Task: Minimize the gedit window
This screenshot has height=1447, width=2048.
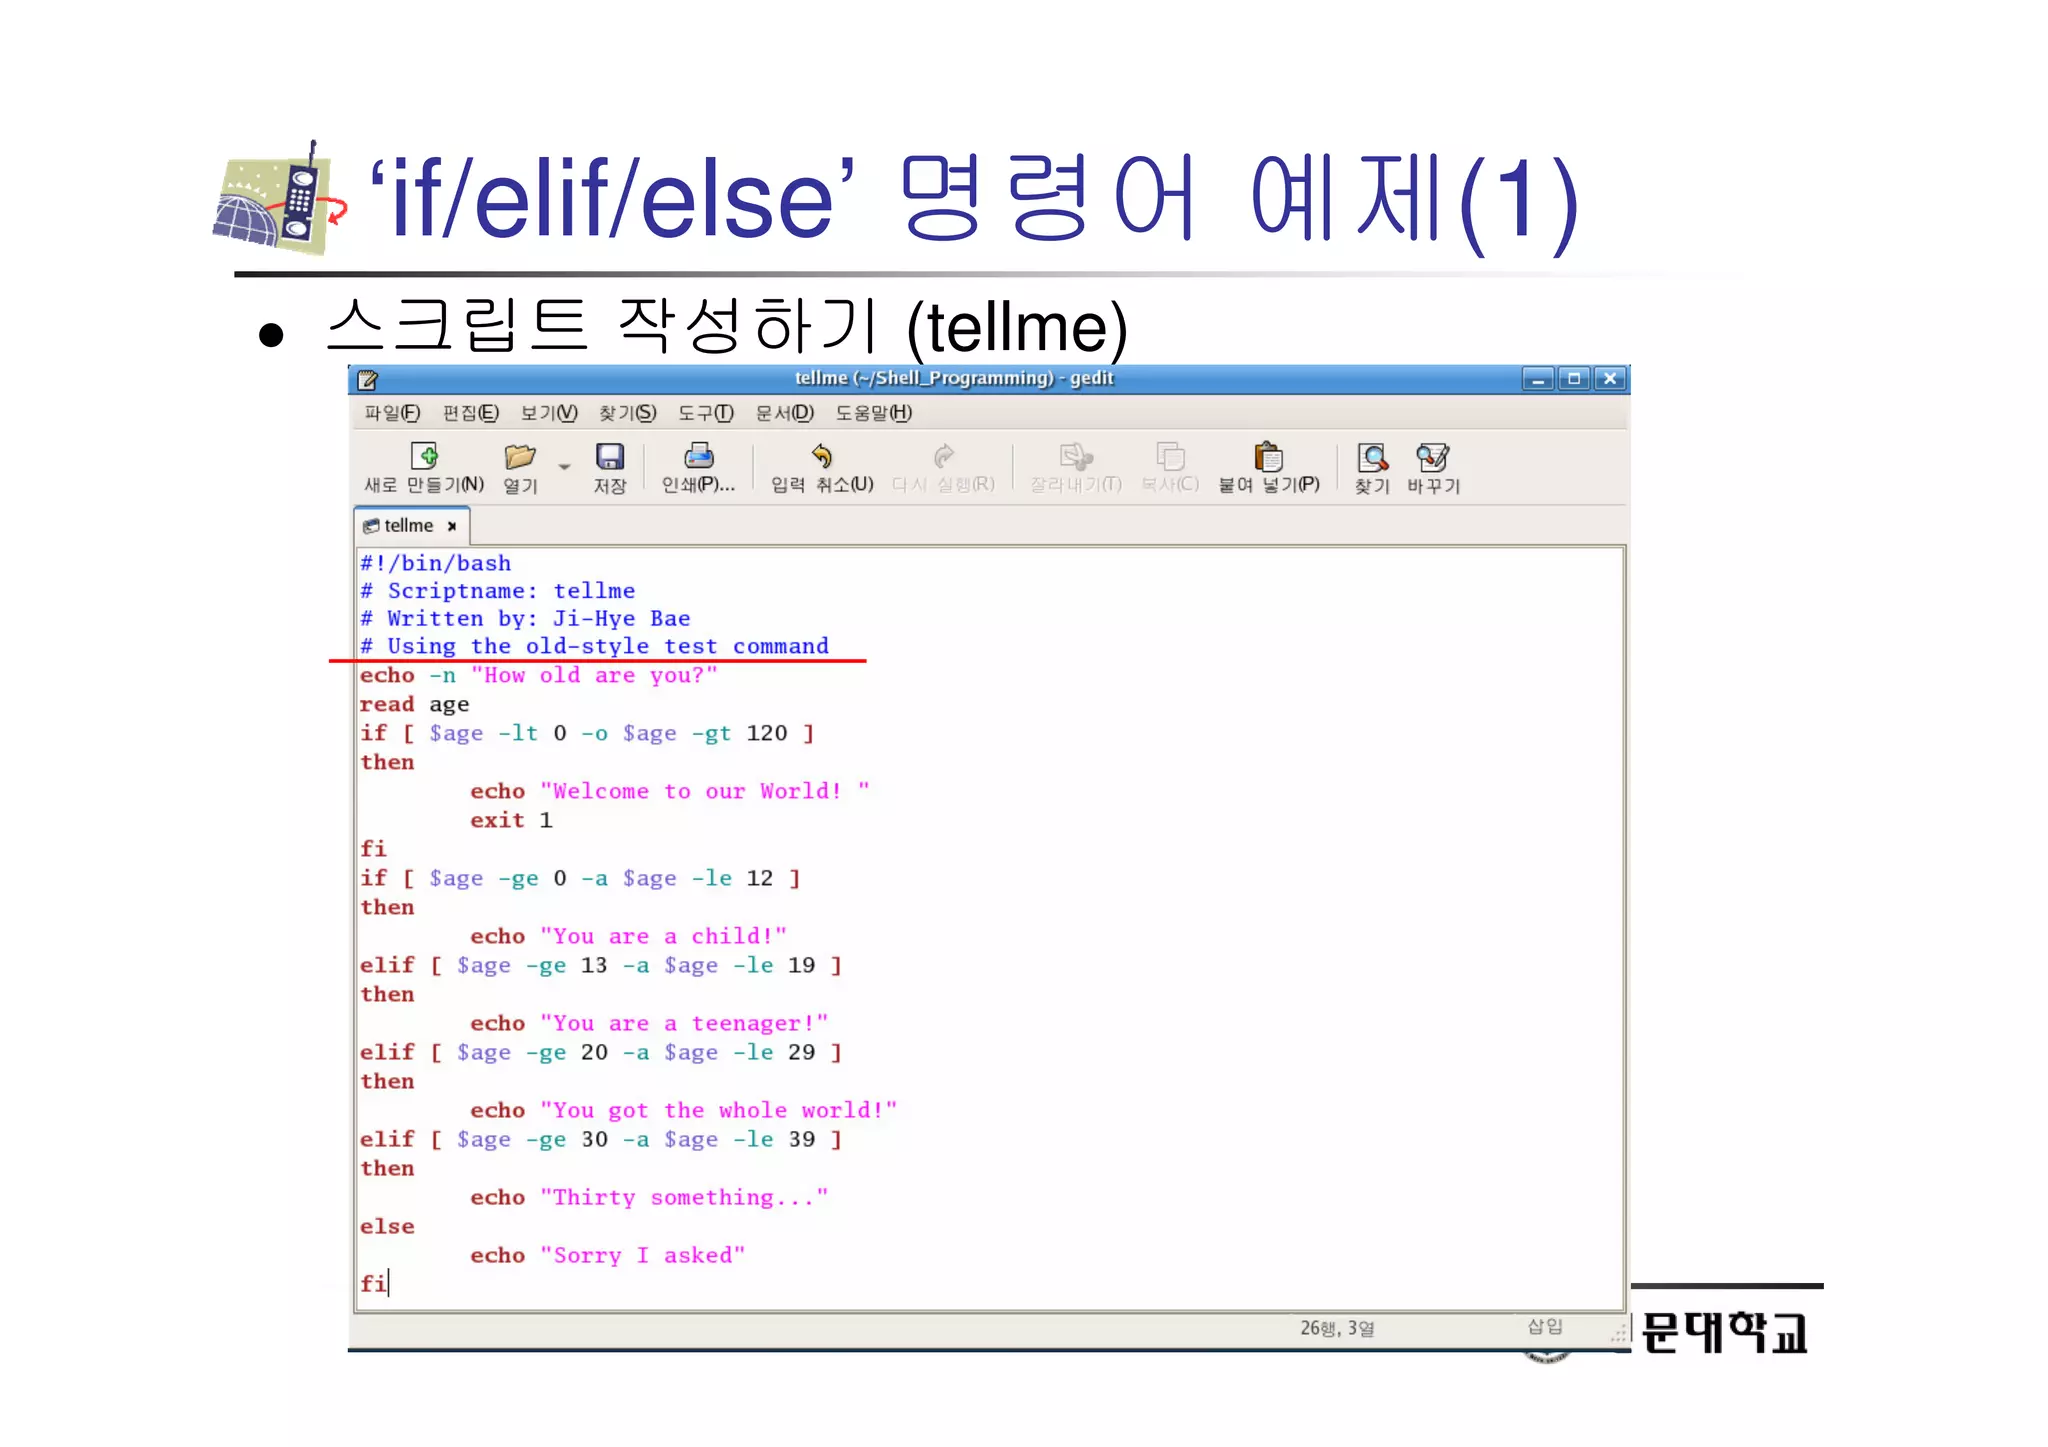Action: (x=1538, y=379)
